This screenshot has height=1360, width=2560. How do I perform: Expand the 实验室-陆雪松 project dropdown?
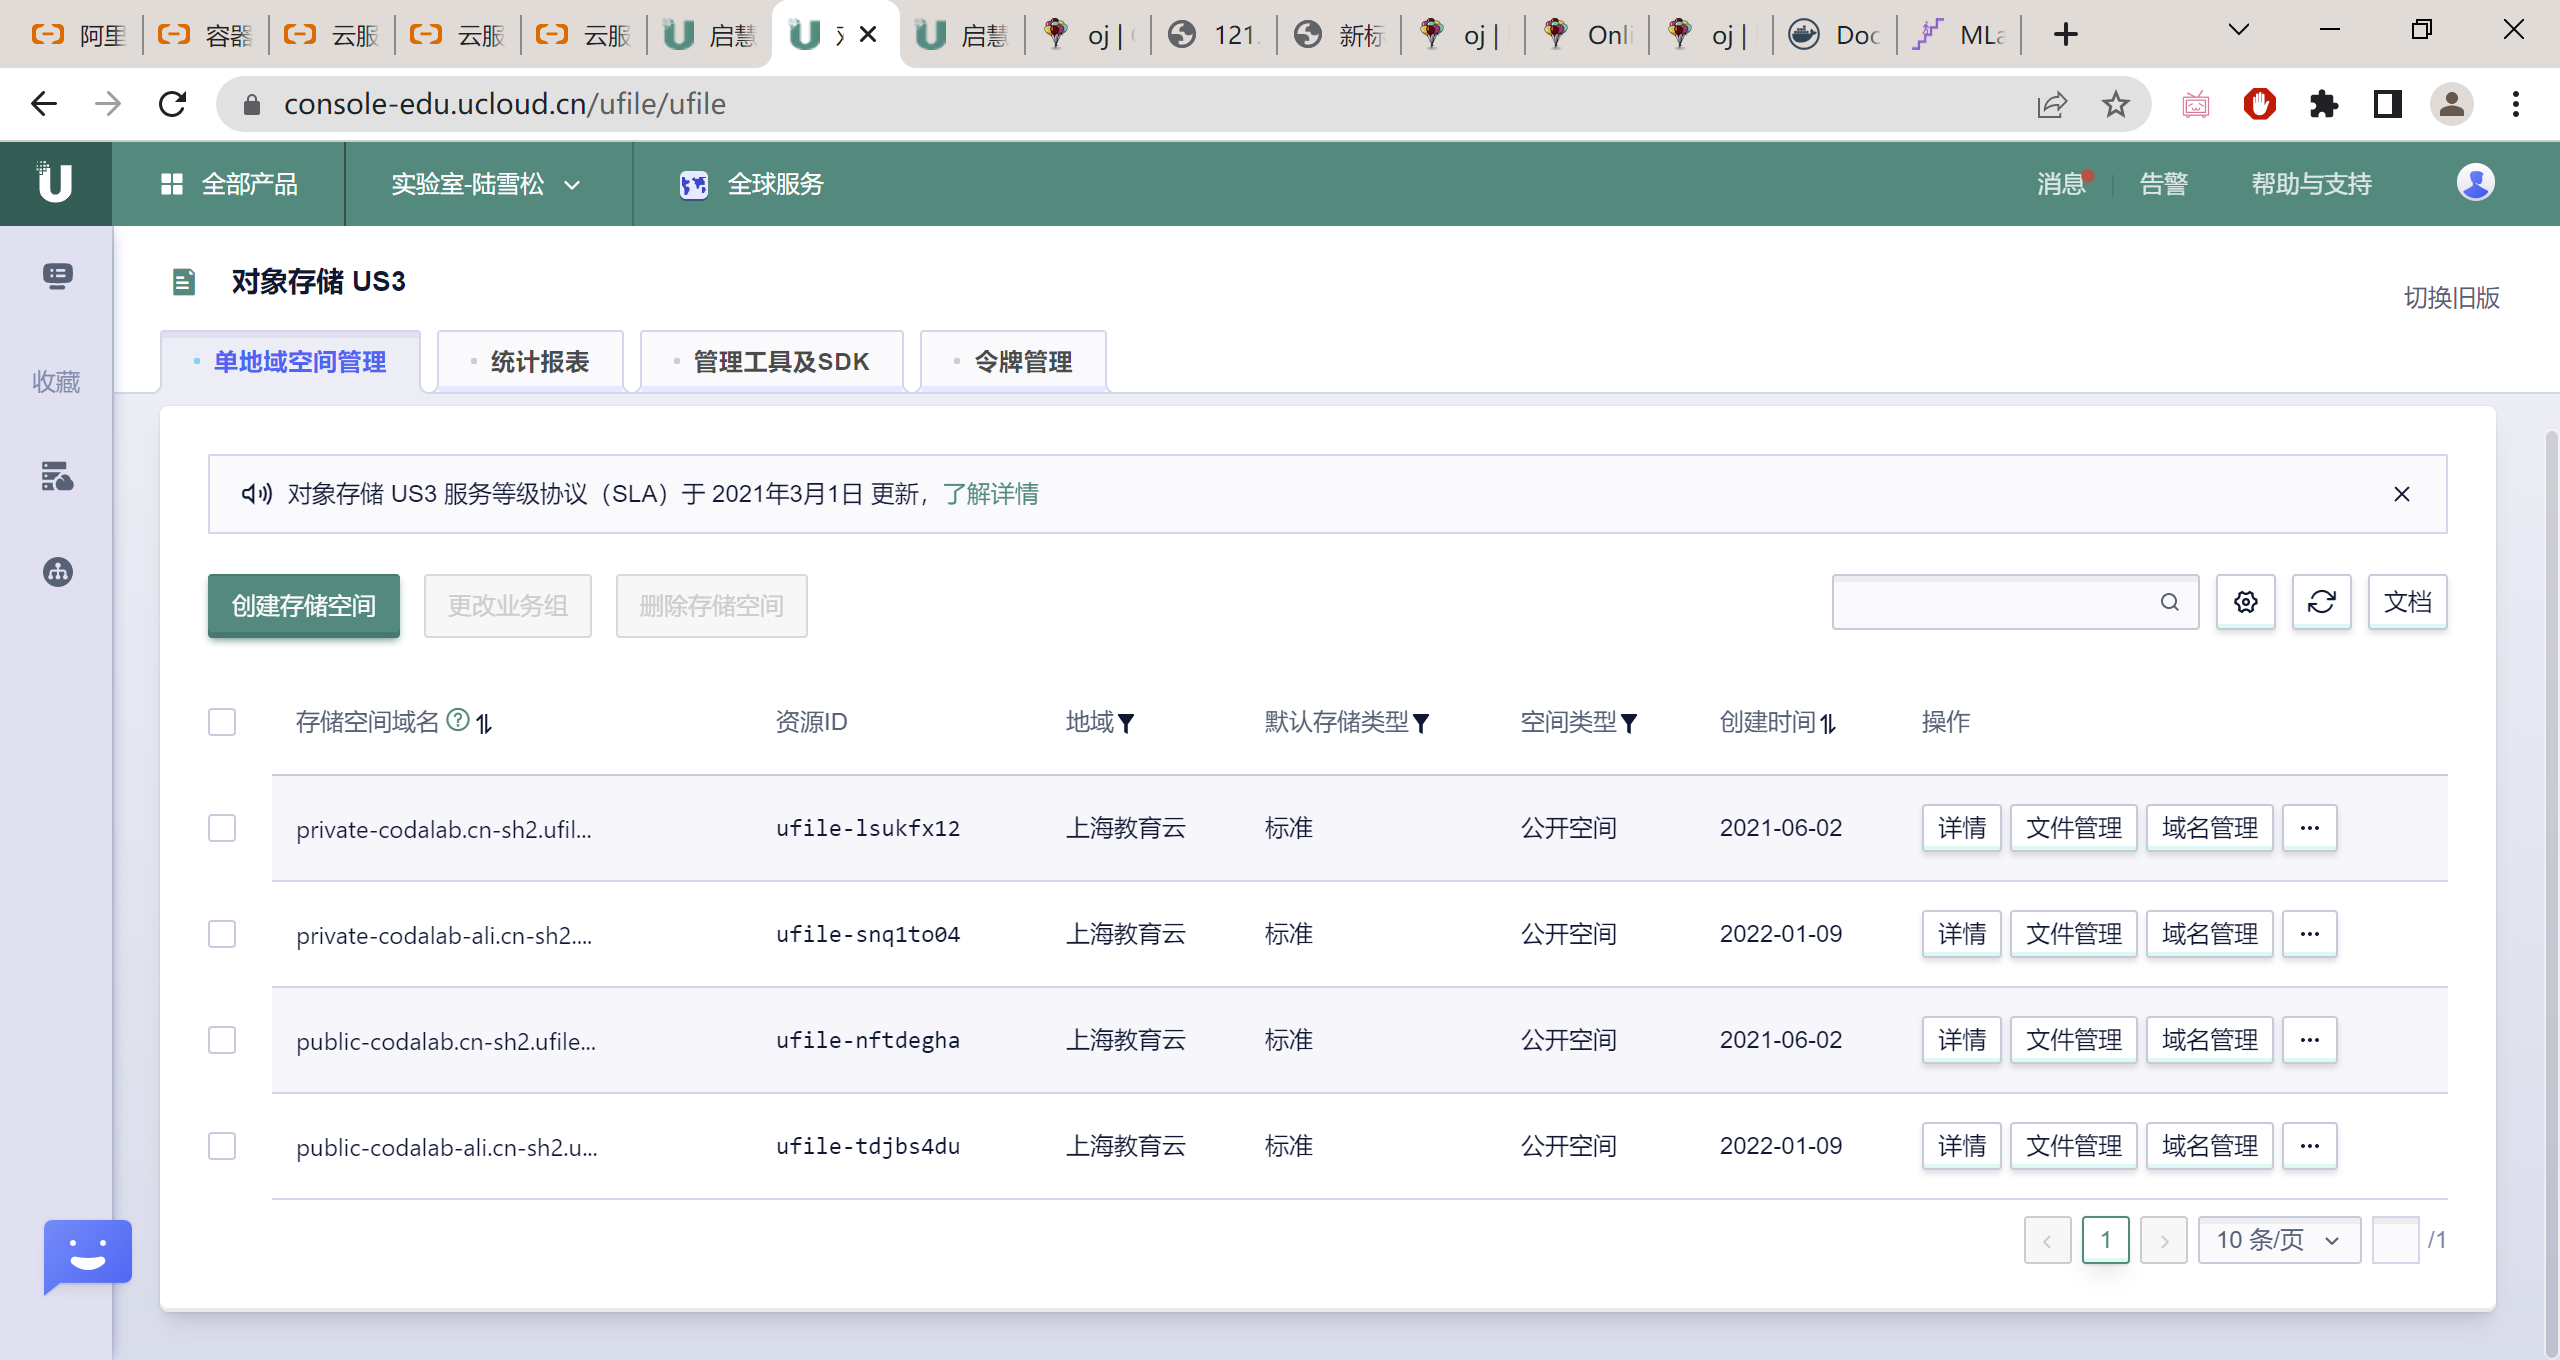click(486, 184)
